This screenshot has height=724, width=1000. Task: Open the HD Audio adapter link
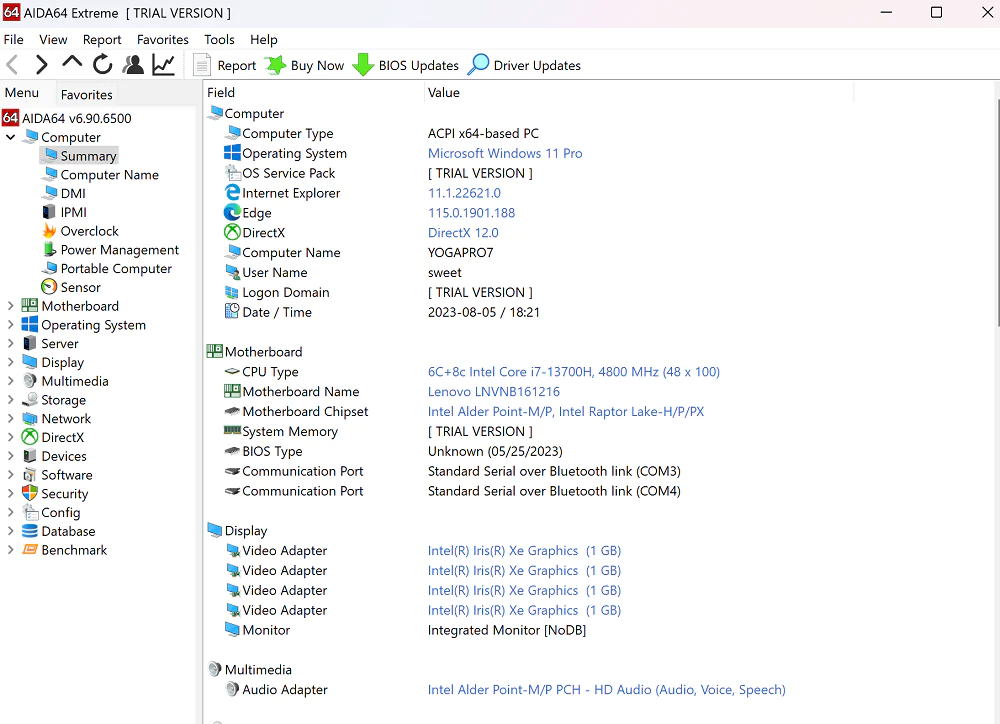(607, 690)
